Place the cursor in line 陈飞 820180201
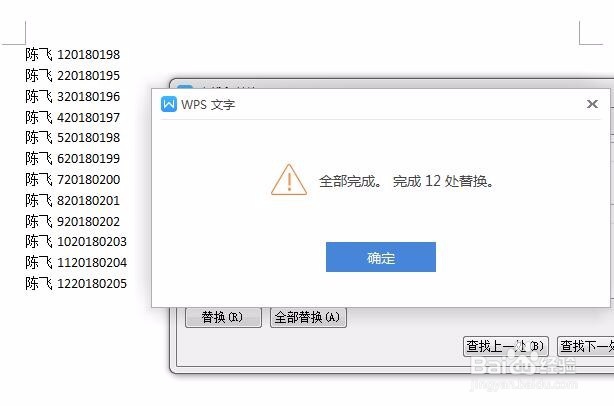The width and height of the screenshot is (614, 406). coord(72,200)
